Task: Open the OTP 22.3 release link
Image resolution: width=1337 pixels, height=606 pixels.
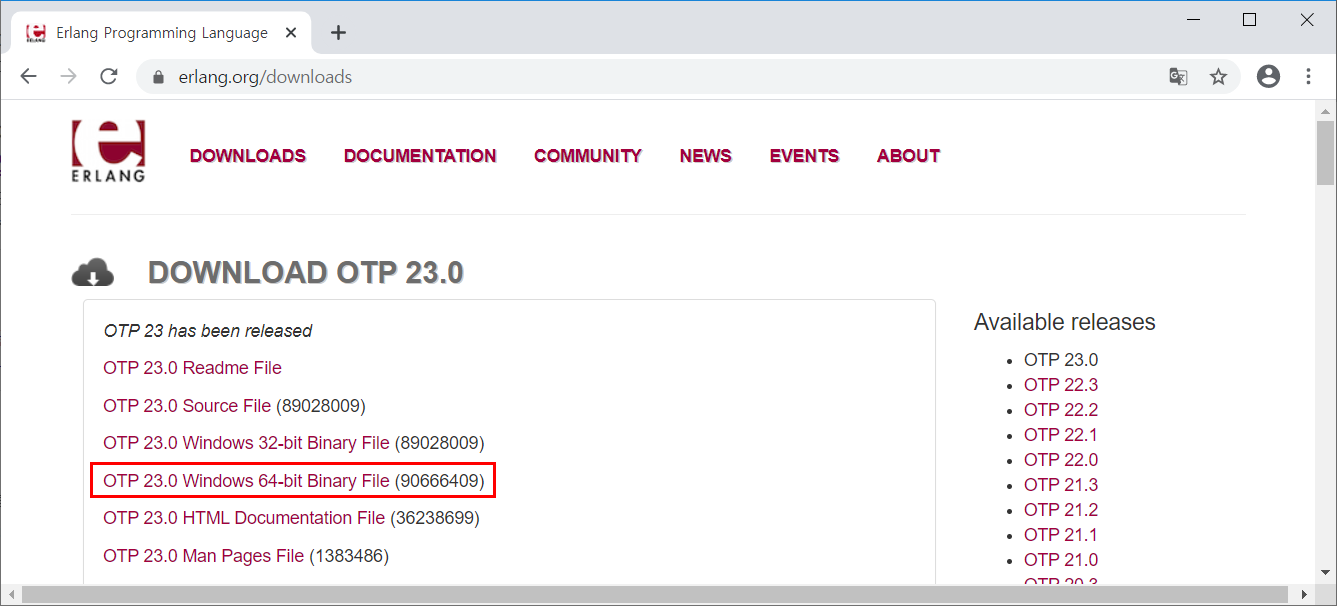Action: pyautogui.click(x=1061, y=385)
